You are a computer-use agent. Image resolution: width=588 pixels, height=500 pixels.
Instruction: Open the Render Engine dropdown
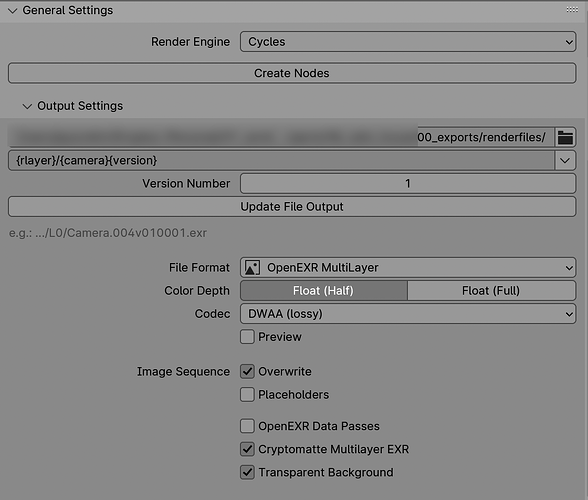click(408, 42)
